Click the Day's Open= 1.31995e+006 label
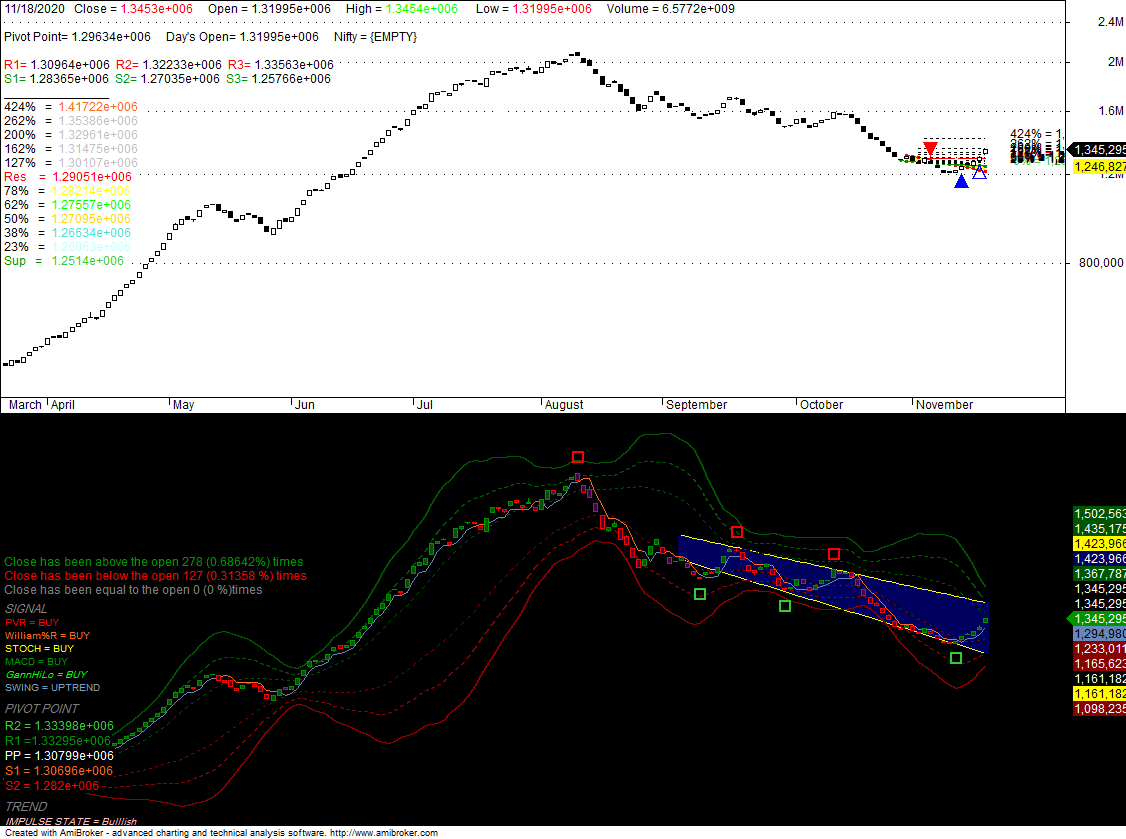The image size is (1126, 839). (242, 37)
